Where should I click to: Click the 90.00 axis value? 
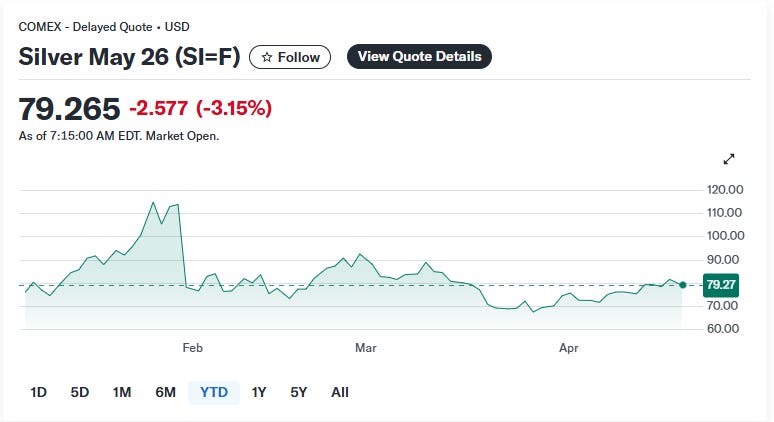pos(723,260)
